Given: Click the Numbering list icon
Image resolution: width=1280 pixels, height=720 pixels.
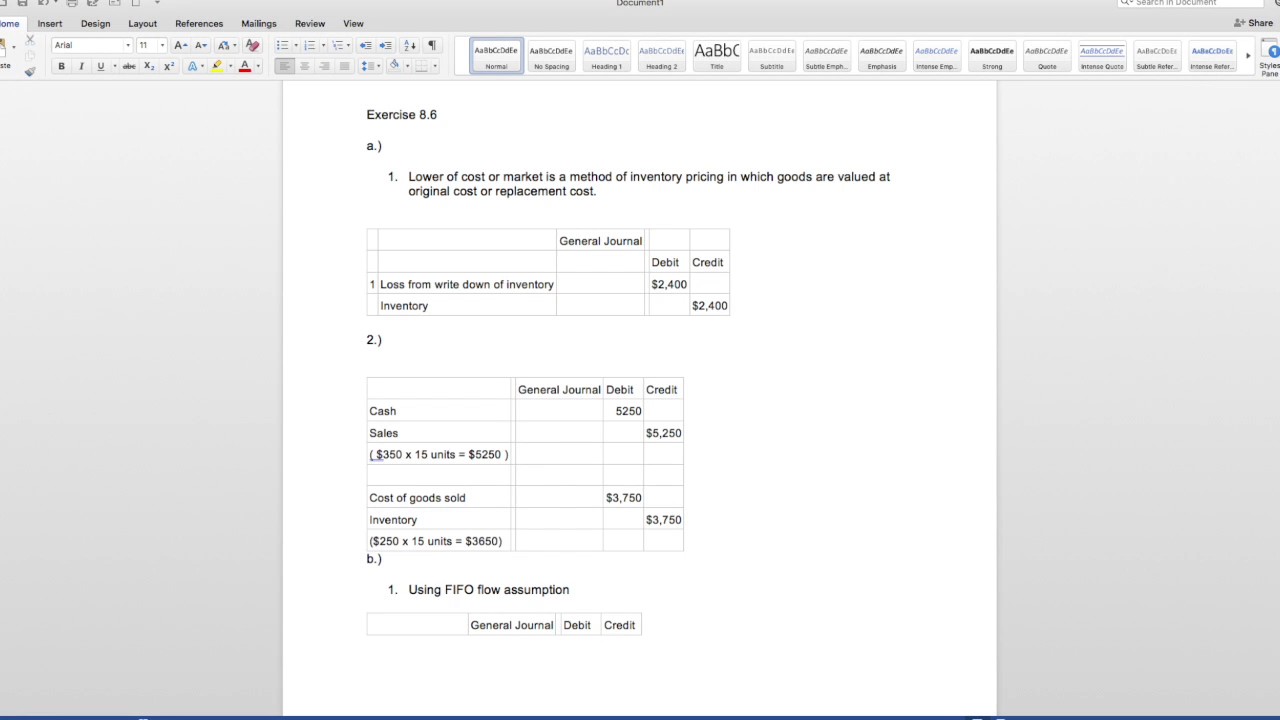Looking at the screenshot, I should click(x=310, y=45).
